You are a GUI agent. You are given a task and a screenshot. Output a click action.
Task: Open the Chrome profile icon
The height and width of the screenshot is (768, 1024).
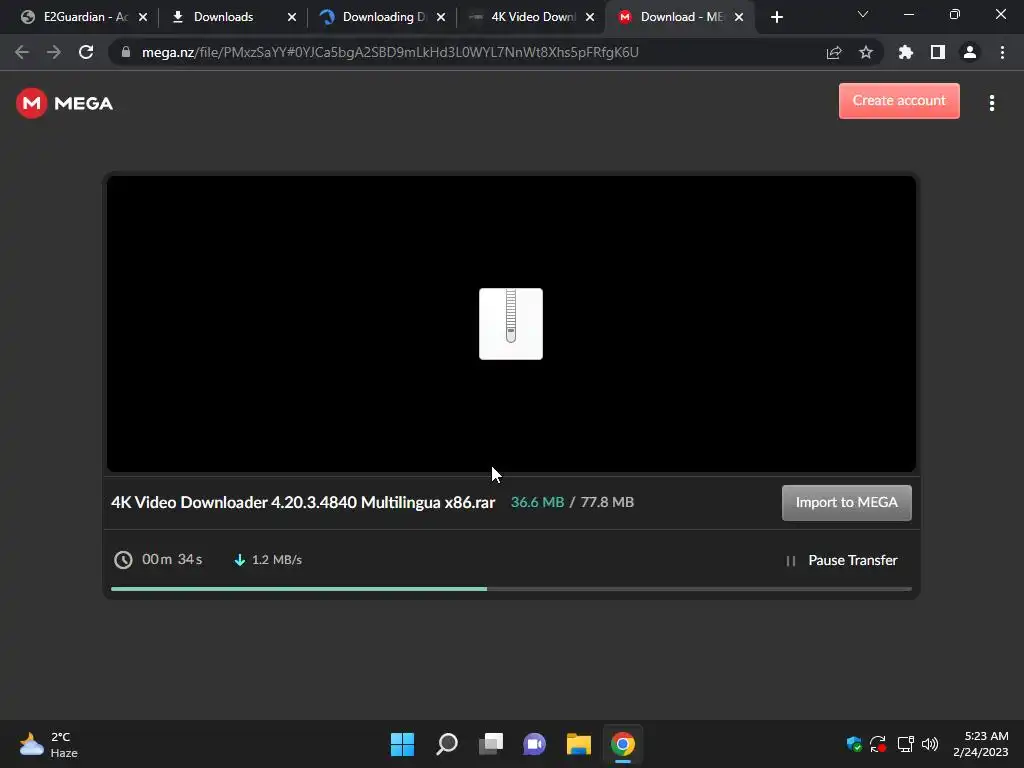[970, 52]
